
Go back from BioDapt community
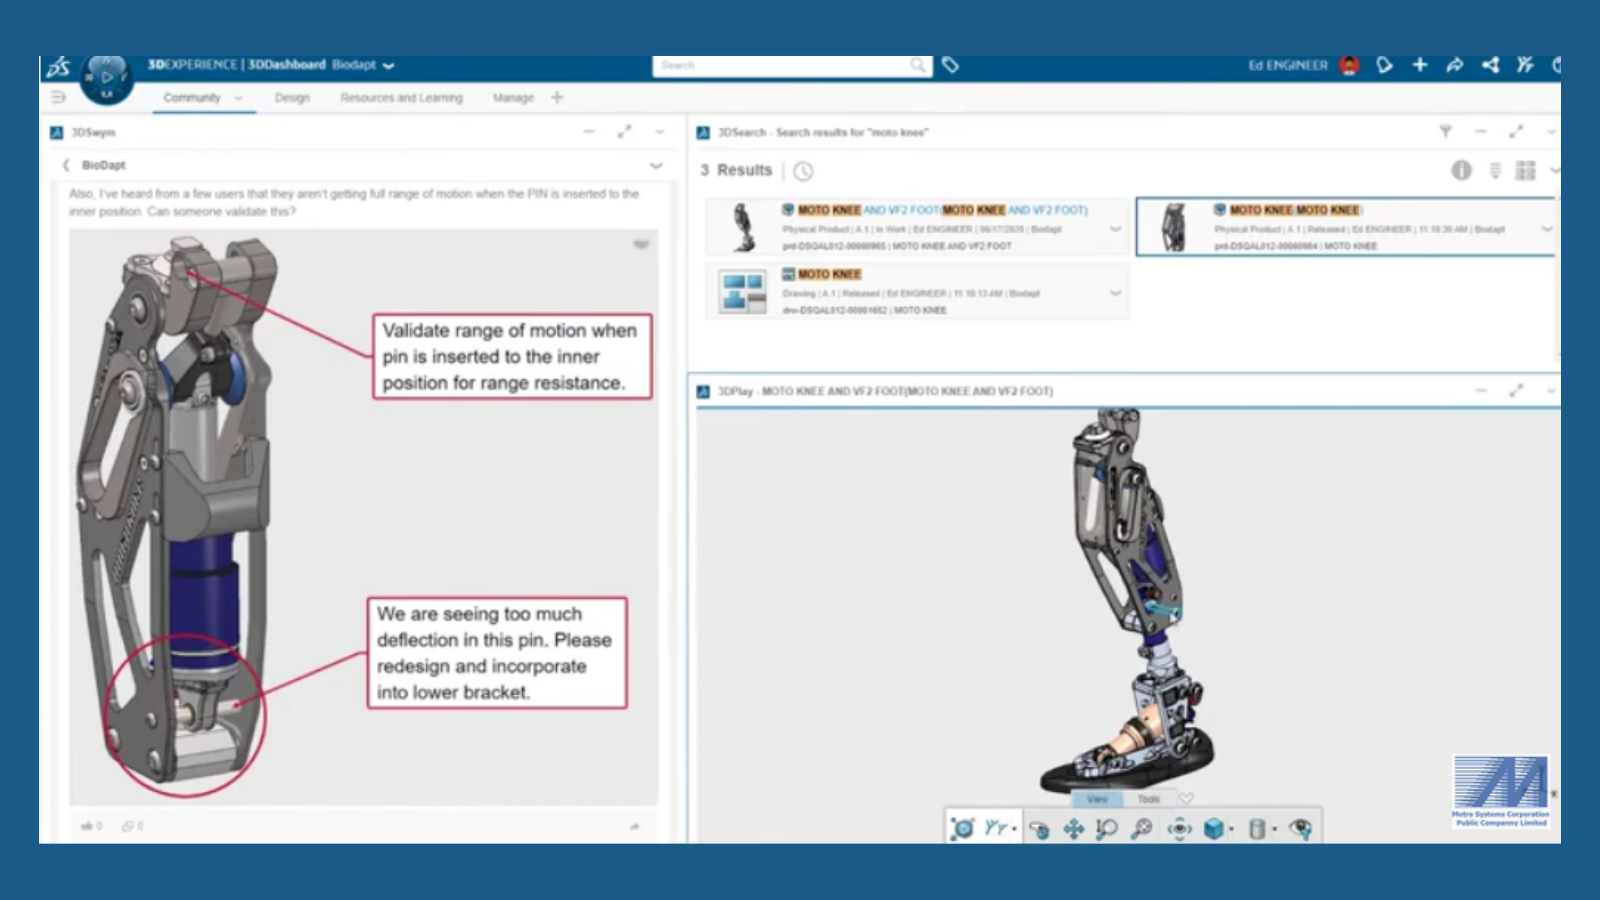coord(66,165)
